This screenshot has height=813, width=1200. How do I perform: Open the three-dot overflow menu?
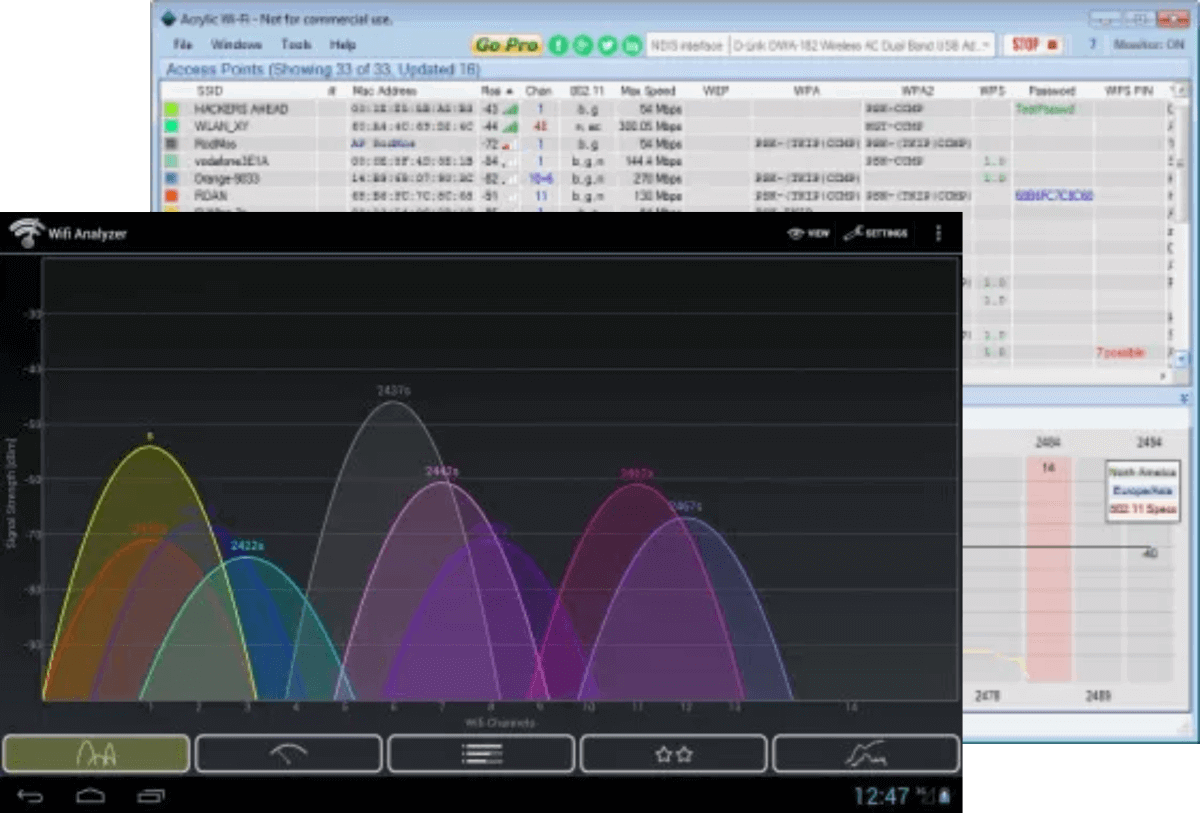point(938,233)
